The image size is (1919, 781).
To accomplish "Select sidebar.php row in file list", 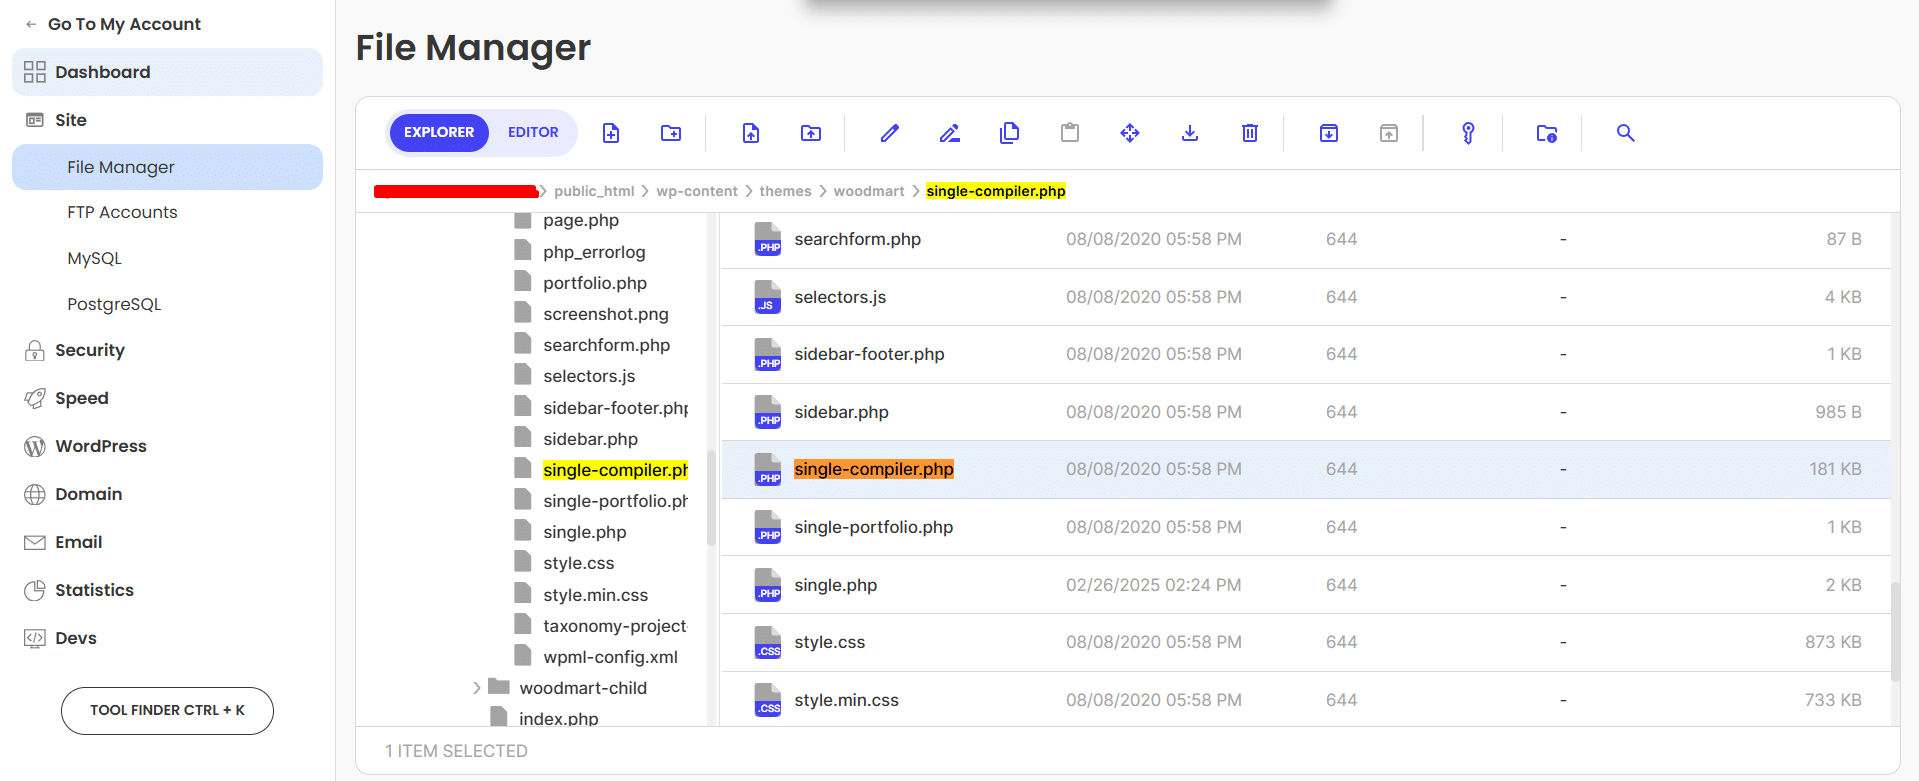I will pos(1306,412).
